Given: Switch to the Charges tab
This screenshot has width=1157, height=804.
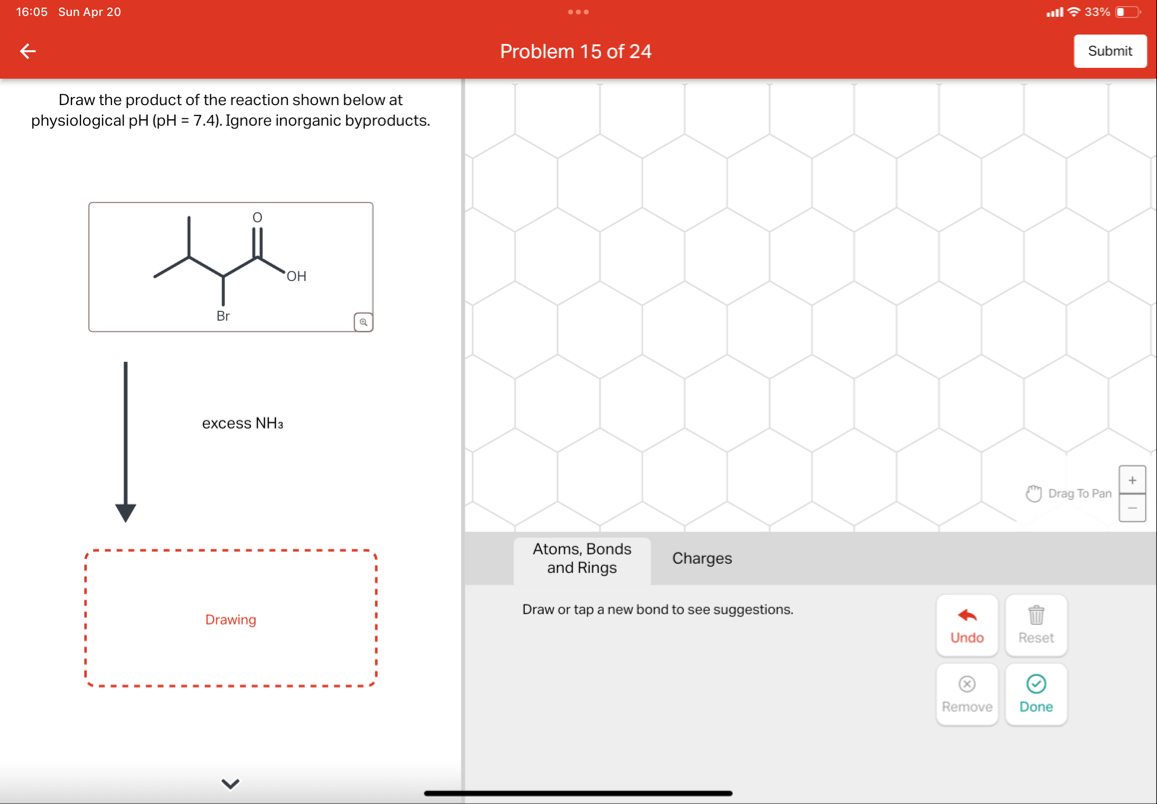Looking at the screenshot, I should pyautogui.click(x=701, y=559).
